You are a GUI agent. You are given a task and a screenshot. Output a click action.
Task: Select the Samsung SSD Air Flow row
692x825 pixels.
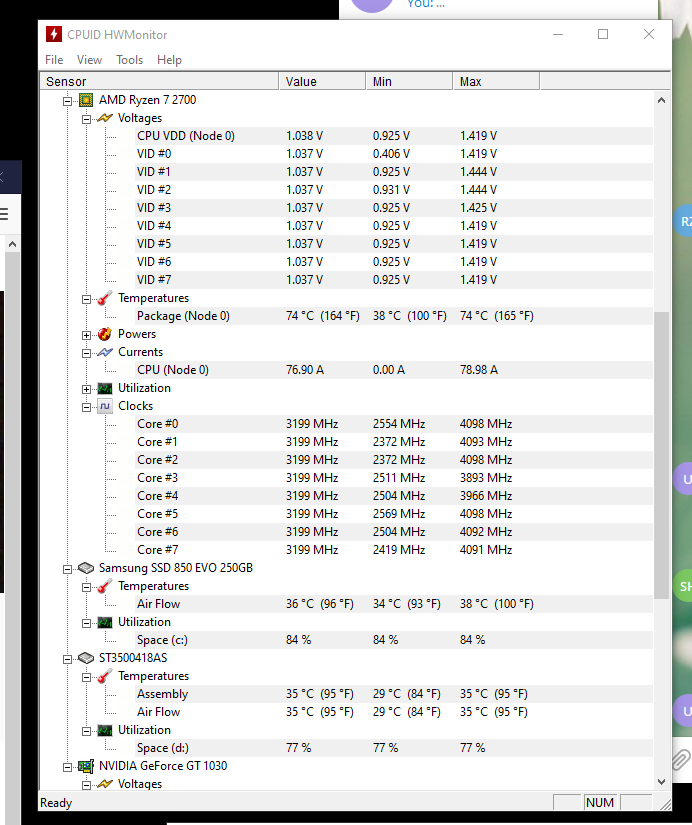click(394, 604)
